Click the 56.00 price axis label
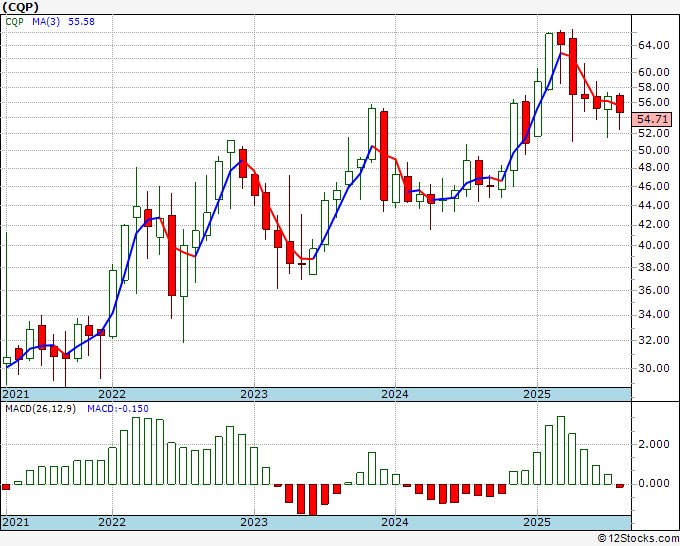Image resolution: width=680 pixels, height=546 pixels. click(653, 102)
